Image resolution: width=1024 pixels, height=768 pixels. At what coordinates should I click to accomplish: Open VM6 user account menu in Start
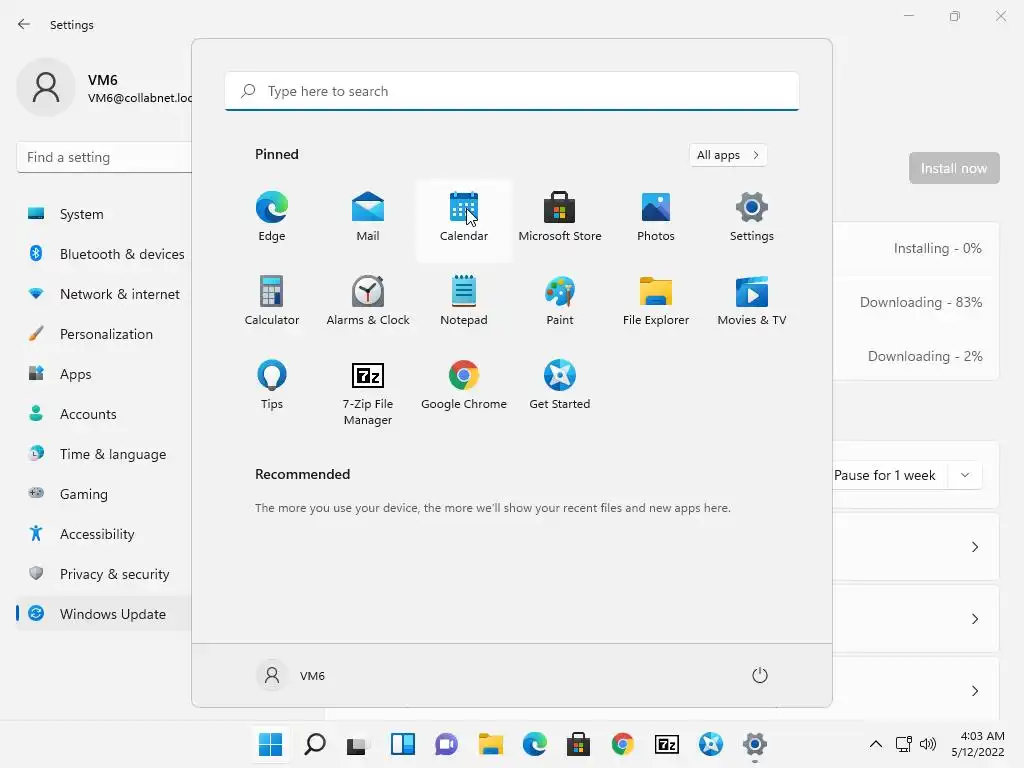click(291, 675)
